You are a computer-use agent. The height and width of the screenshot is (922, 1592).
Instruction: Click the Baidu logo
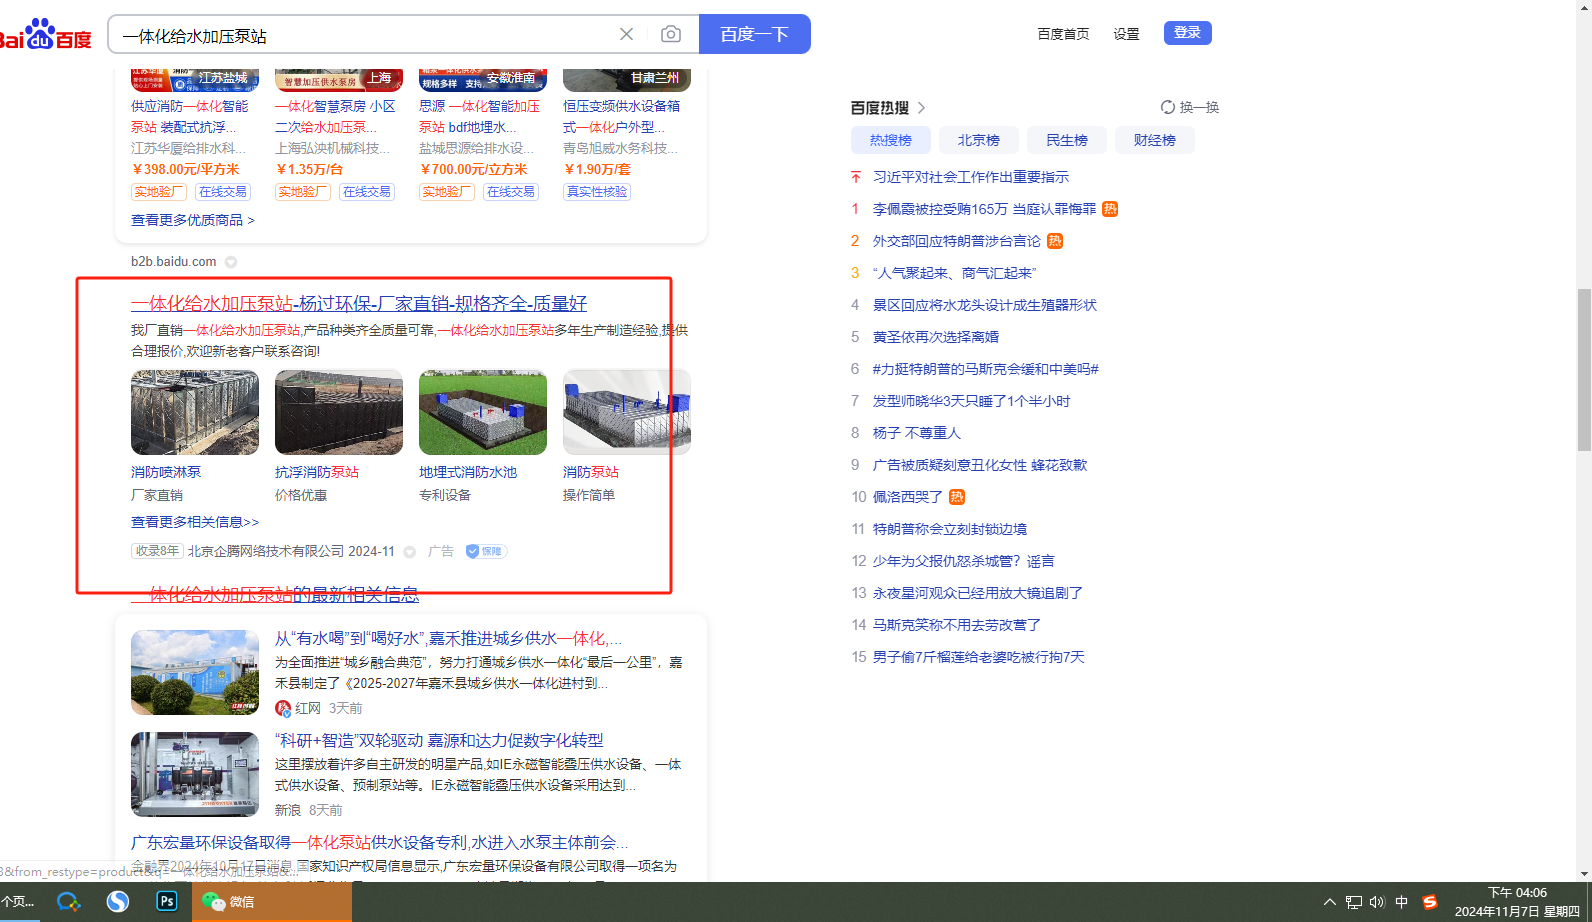pyautogui.click(x=46, y=34)
